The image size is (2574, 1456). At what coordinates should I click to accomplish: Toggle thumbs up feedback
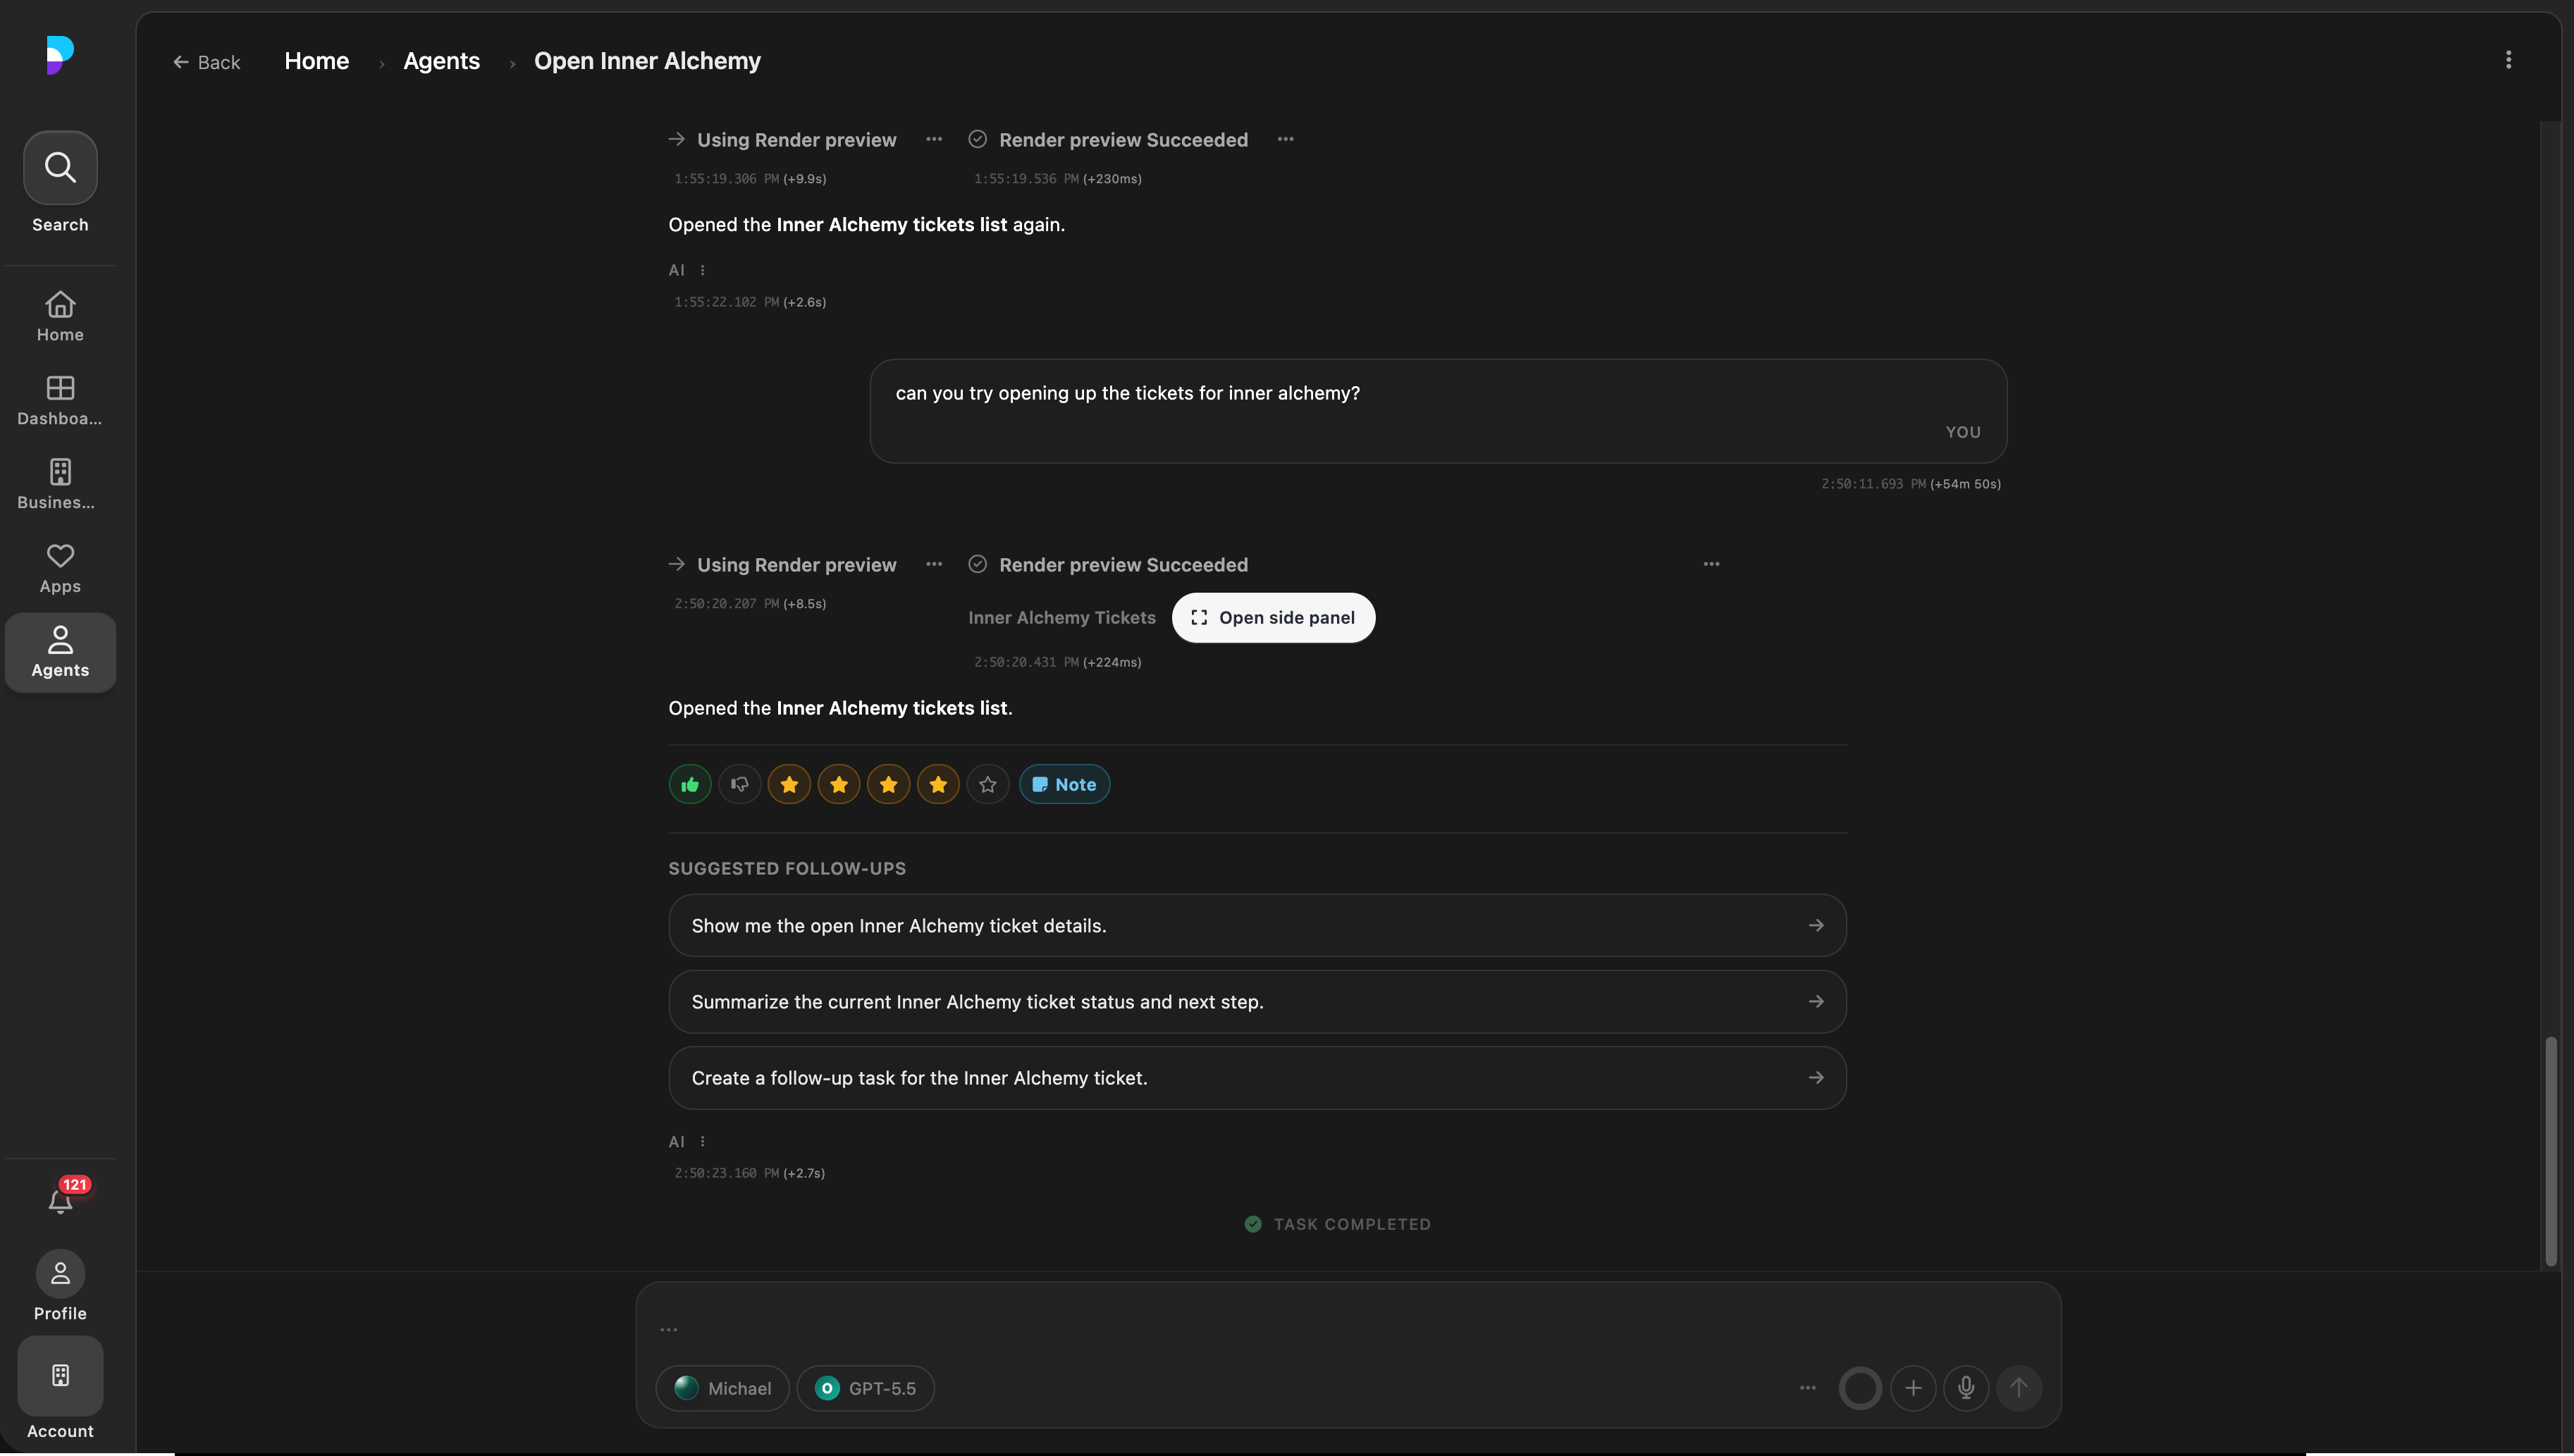pos(690,784)
